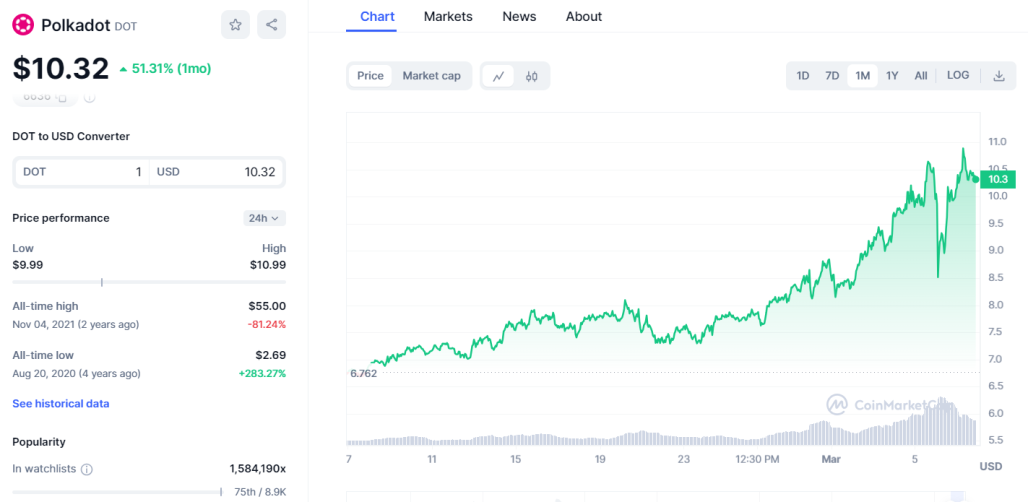The width and height of the screenshot is (1028, 502).
Task: Select the All time range
Action: 921,76
